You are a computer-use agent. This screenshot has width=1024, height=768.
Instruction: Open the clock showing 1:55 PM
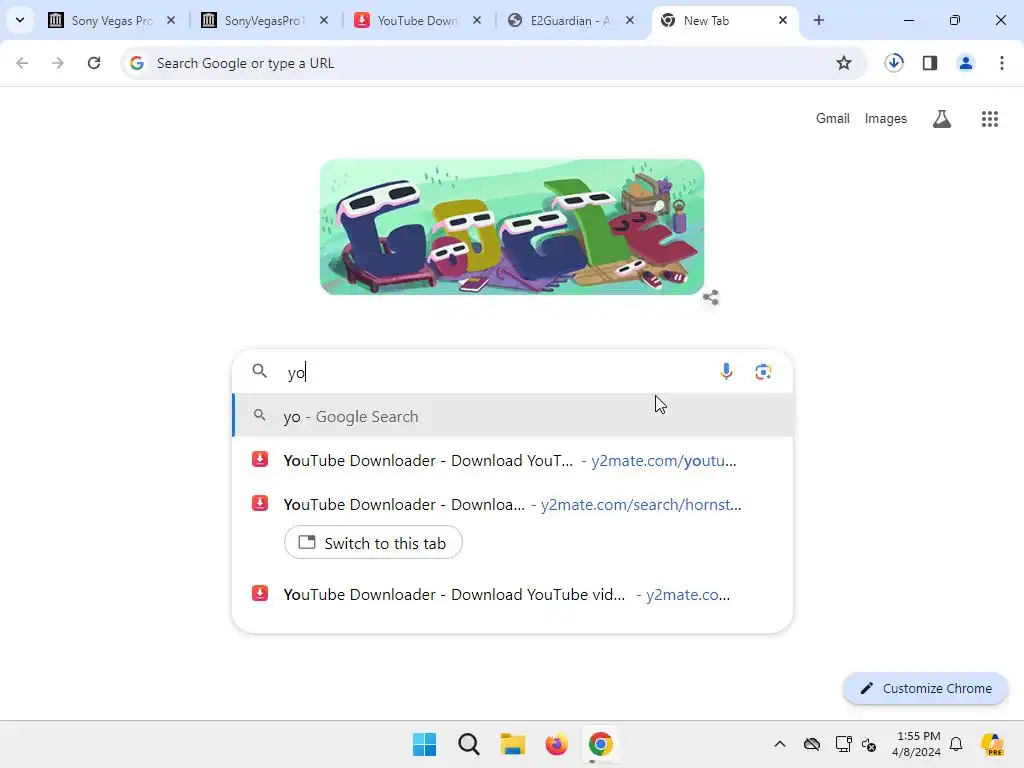tap(917, 744)
